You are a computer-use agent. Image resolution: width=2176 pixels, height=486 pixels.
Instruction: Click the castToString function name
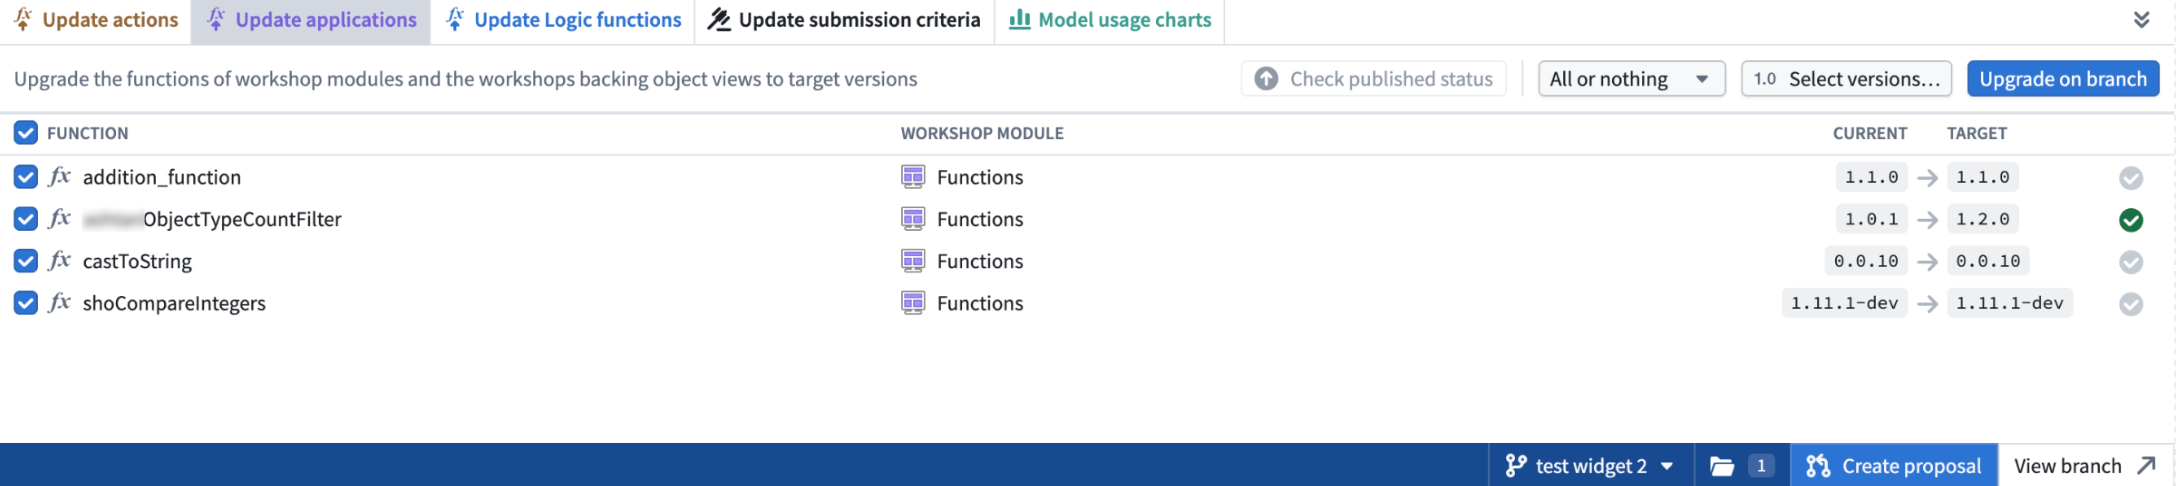(x=137, y=261)
